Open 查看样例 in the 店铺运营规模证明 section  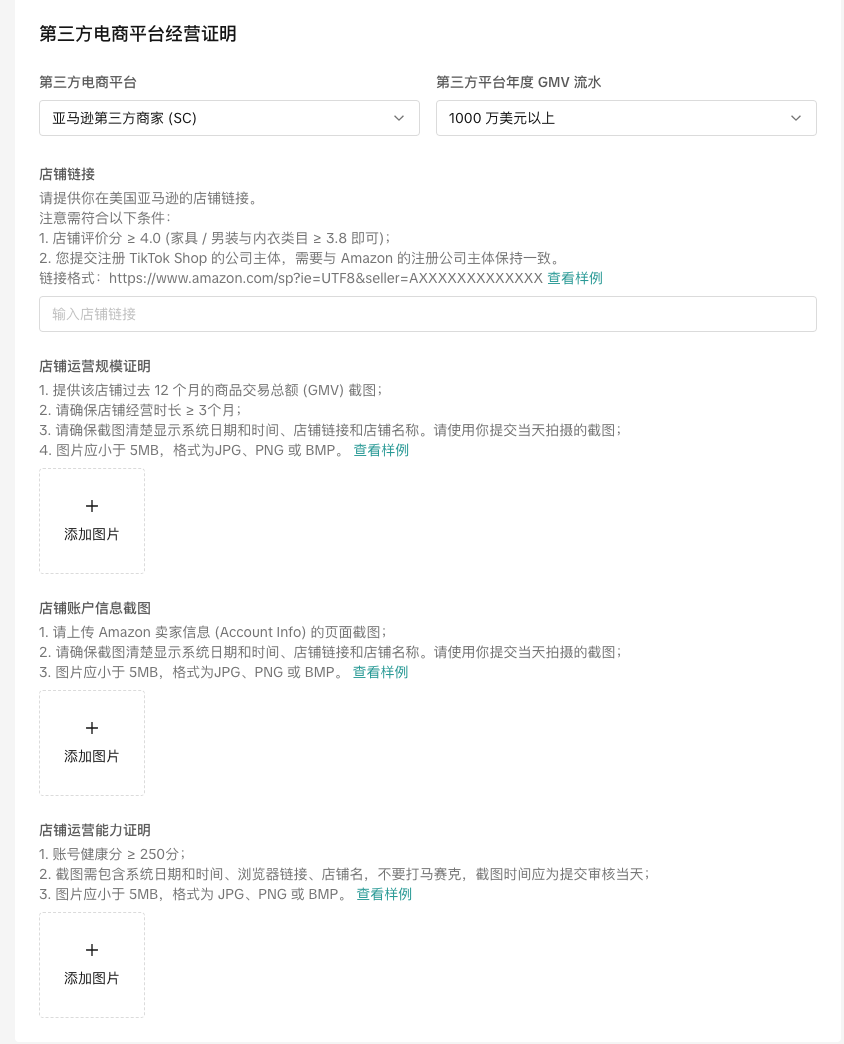[381, 450]
